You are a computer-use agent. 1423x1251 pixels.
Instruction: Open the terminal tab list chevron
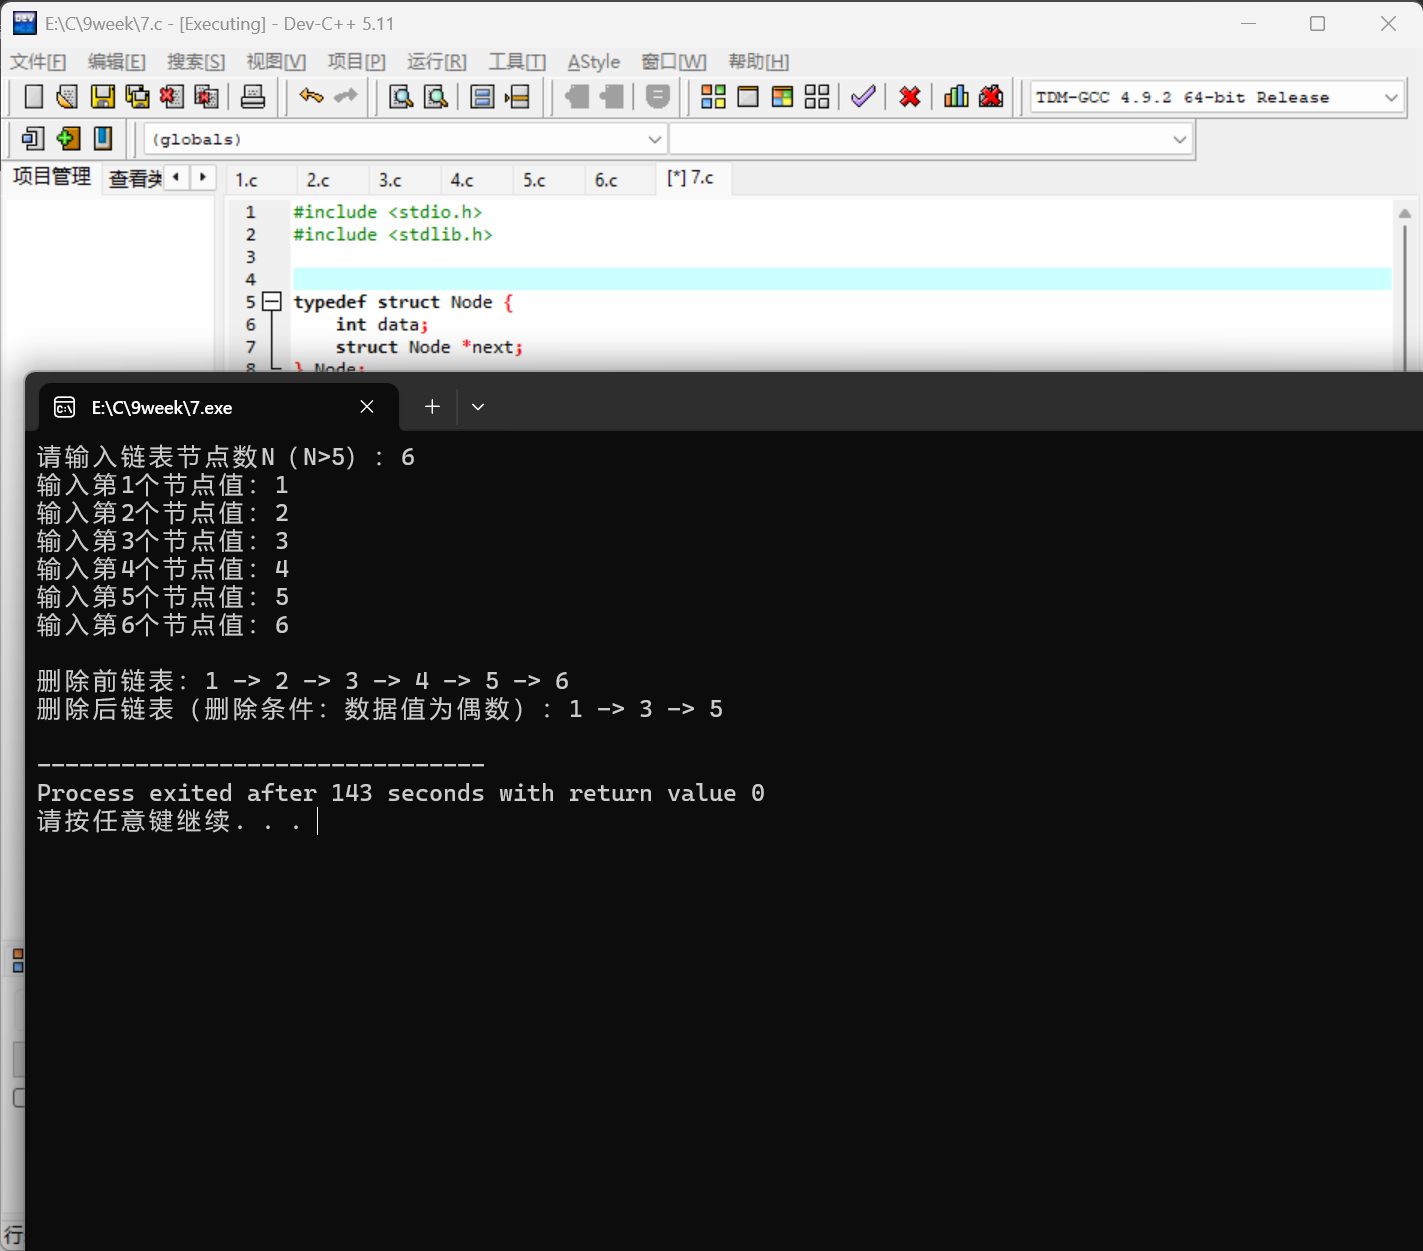point(478,407)
